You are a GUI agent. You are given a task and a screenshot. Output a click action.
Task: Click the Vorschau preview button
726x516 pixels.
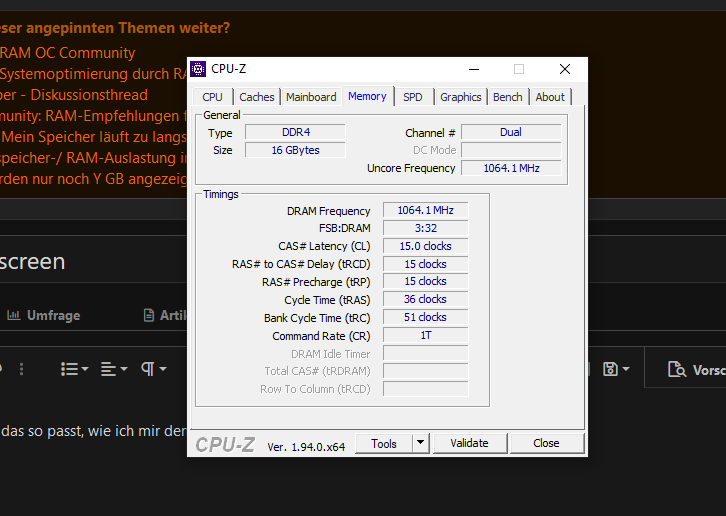pyautogui.click(x=696, y=370)
